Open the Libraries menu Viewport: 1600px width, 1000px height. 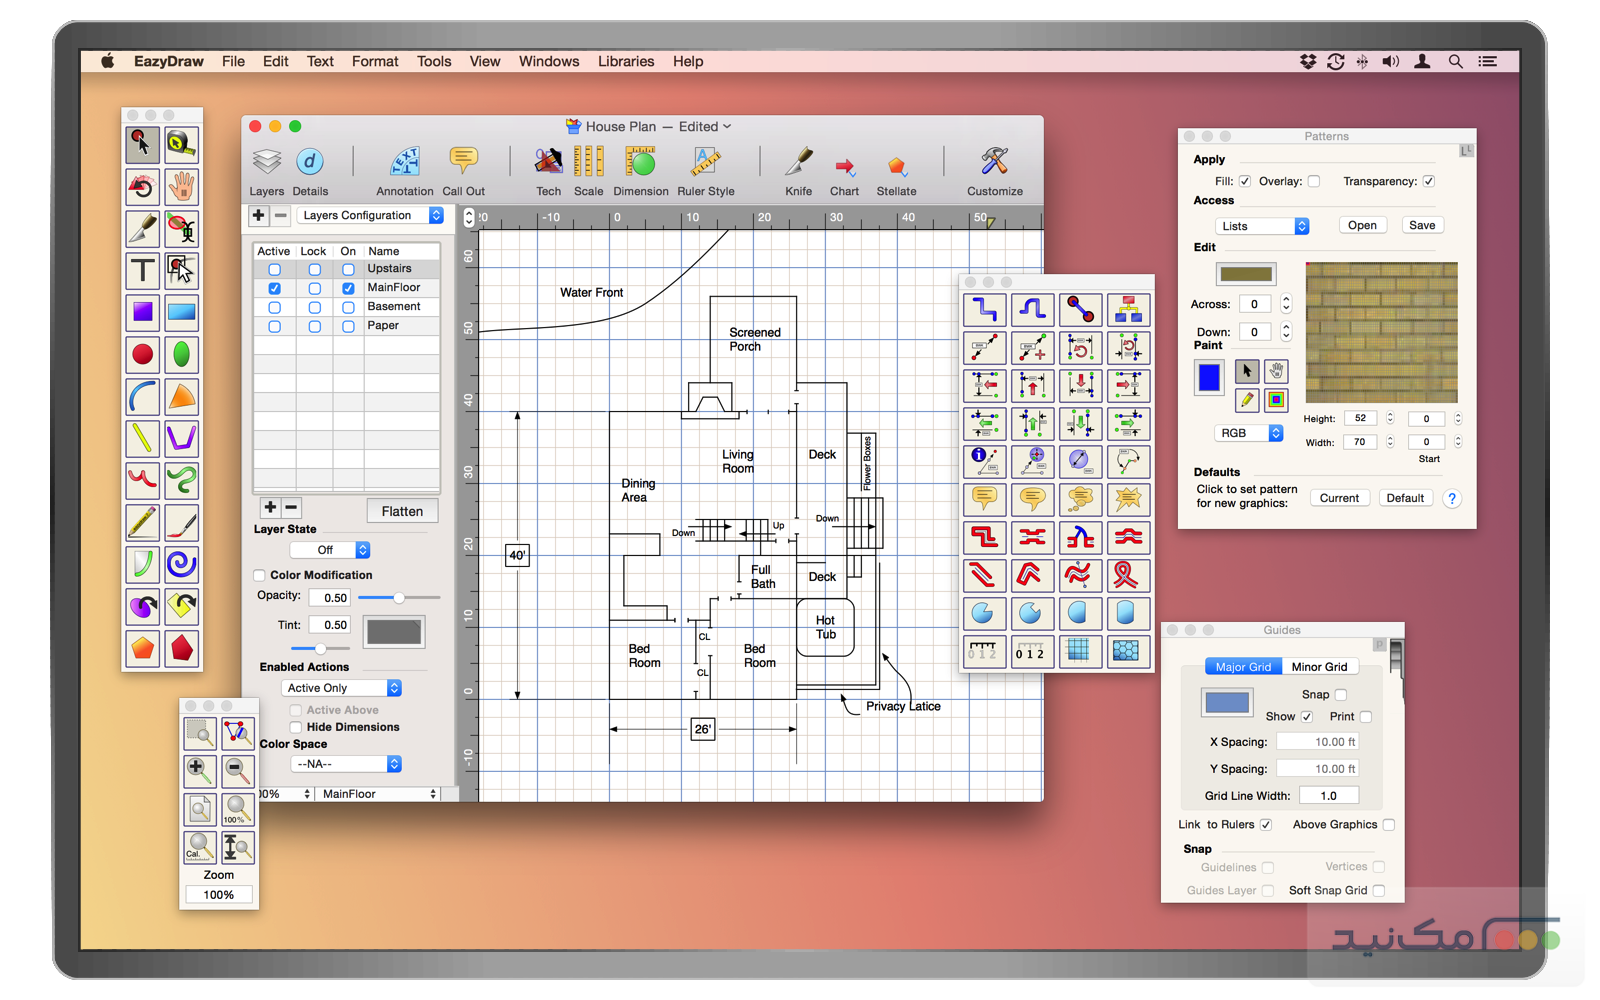click(x=625, y=61)
